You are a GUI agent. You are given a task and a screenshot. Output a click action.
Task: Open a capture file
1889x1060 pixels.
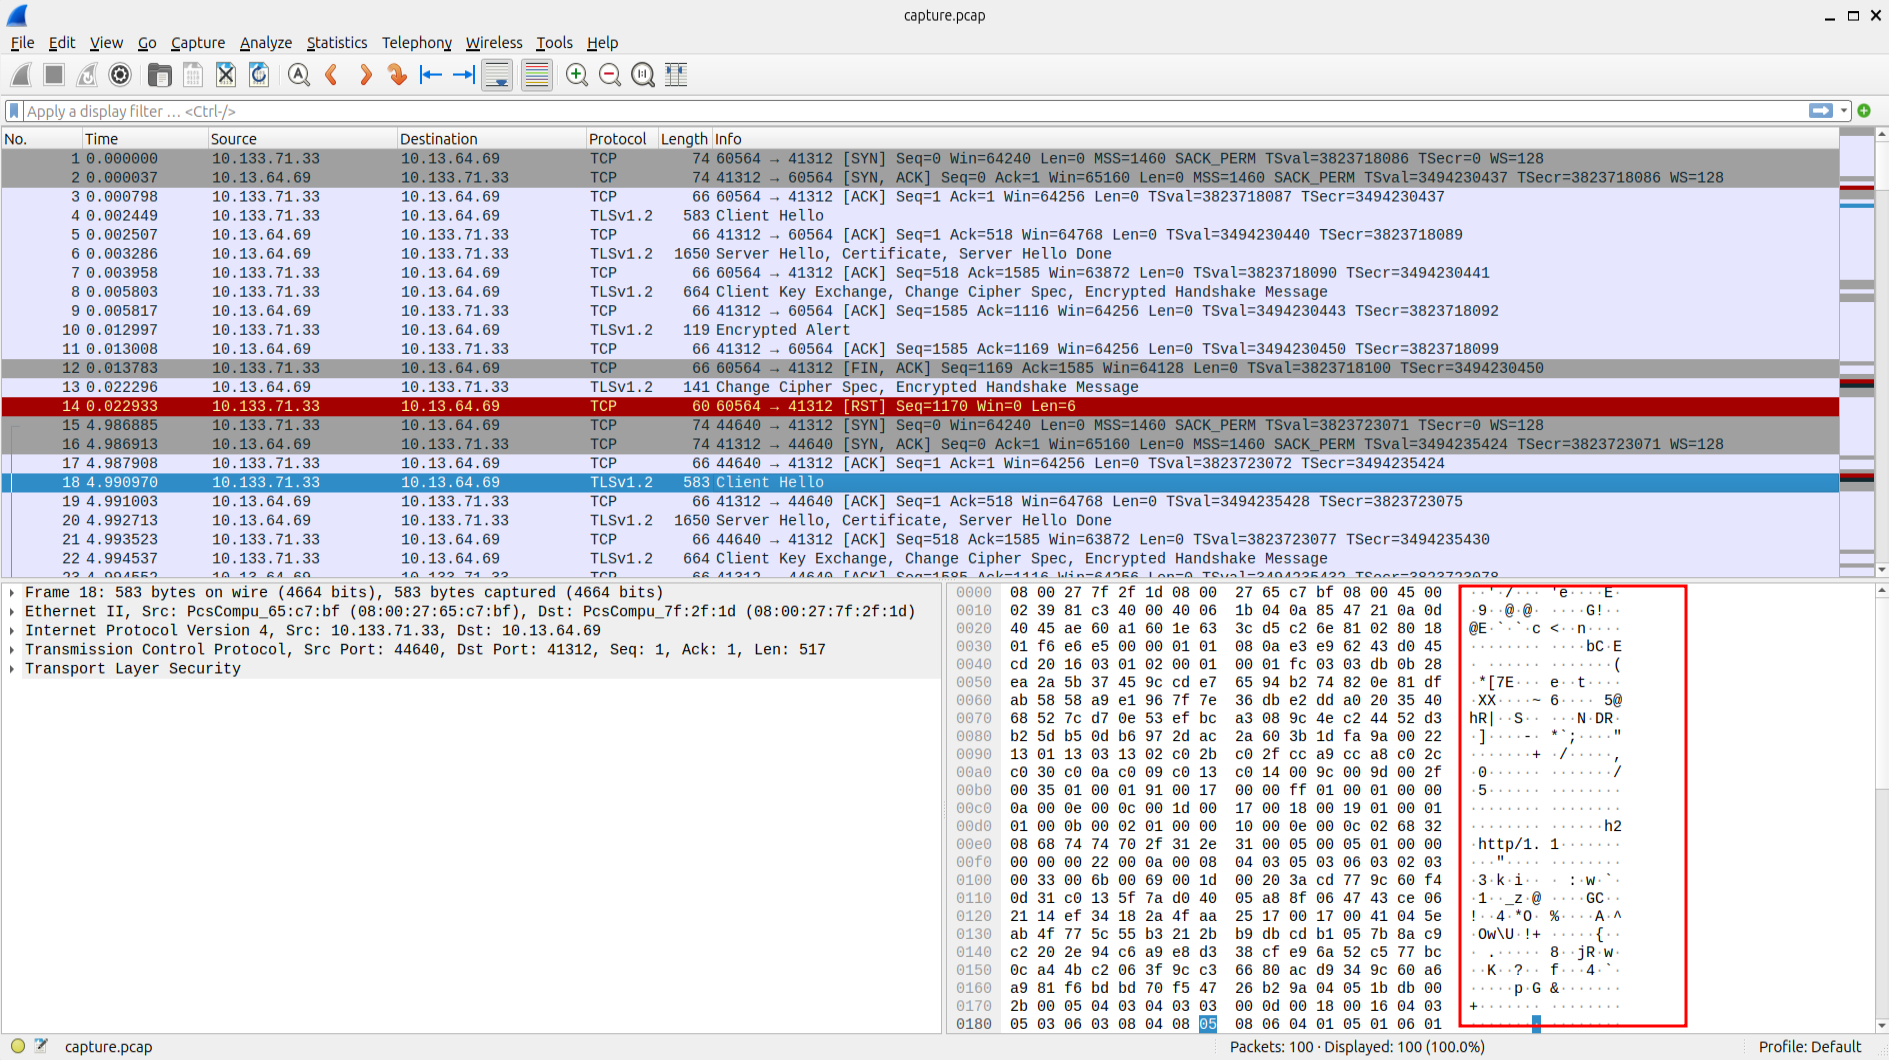coord(160,75)
